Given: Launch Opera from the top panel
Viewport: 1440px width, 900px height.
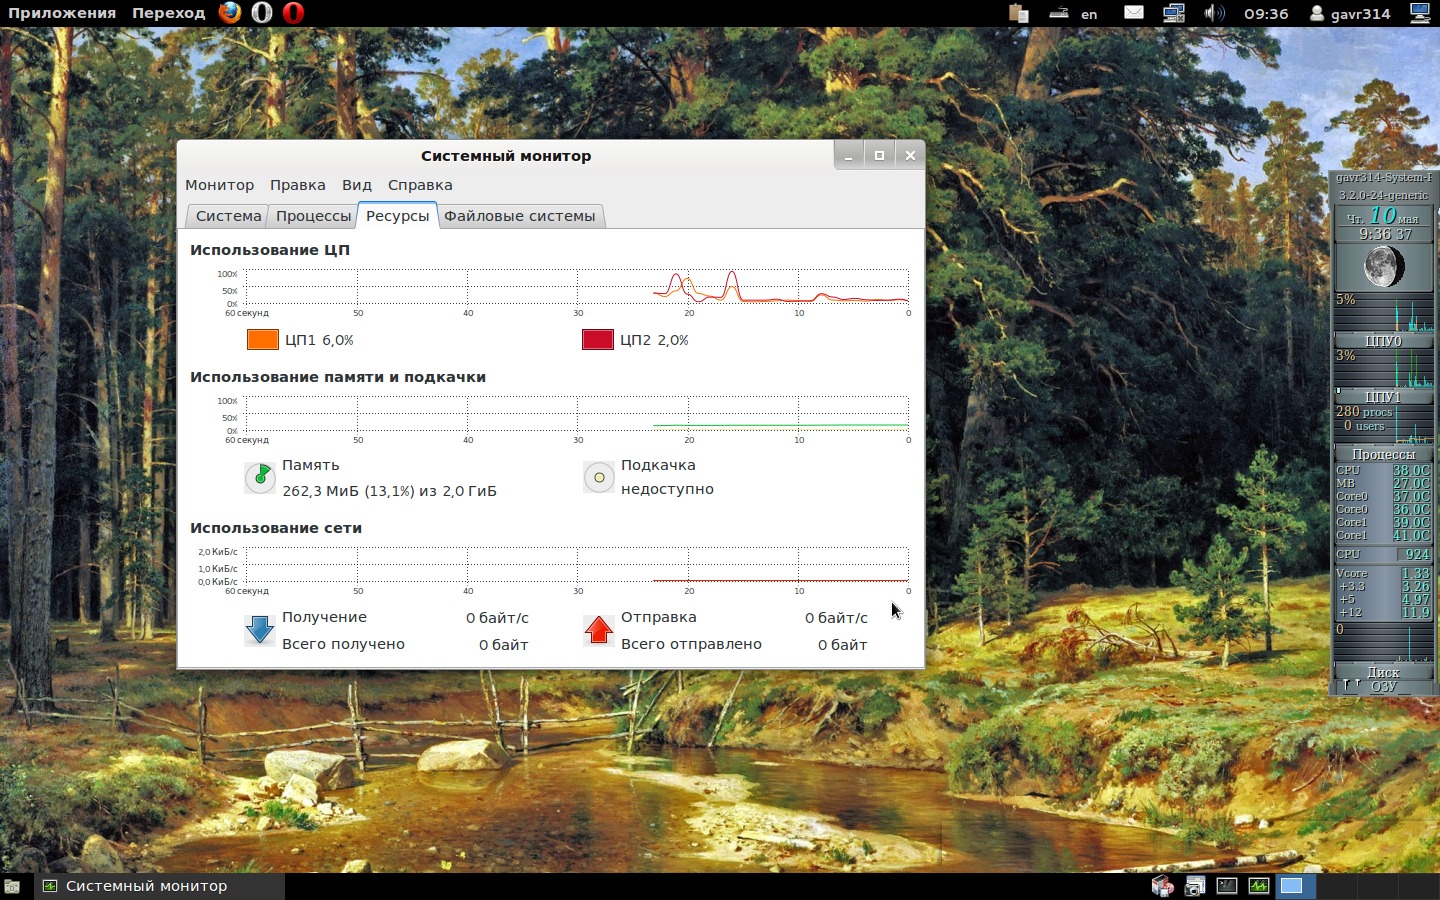Looking at the screenshot, I should pos(293,13).
